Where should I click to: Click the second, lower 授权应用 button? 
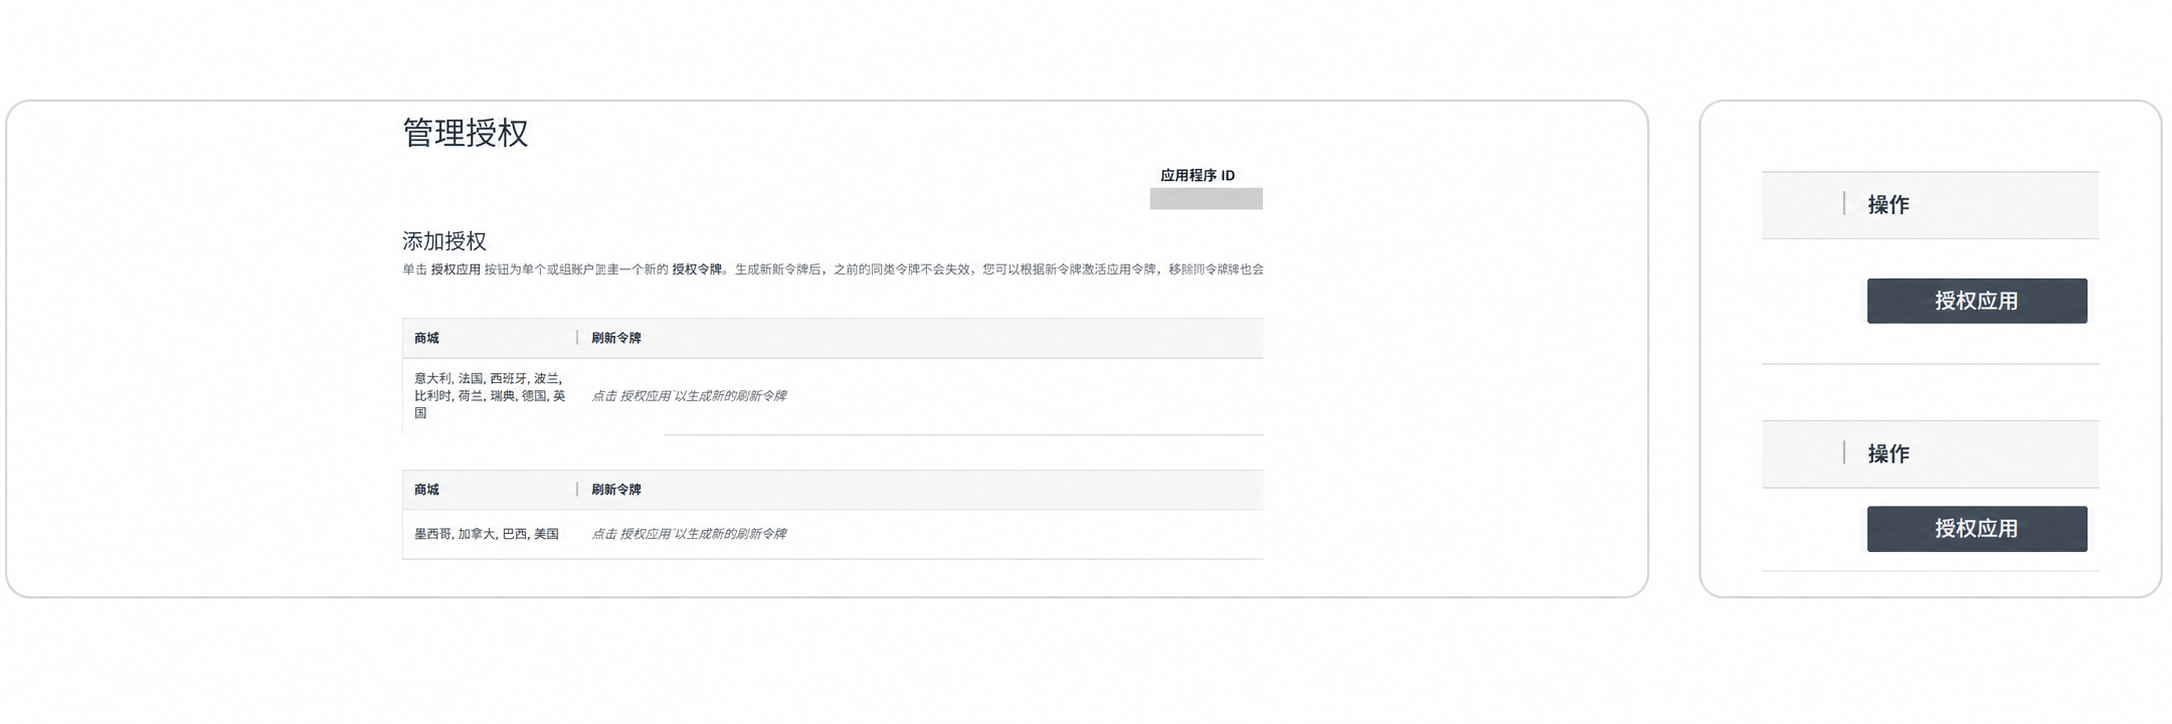(1976, 529)
